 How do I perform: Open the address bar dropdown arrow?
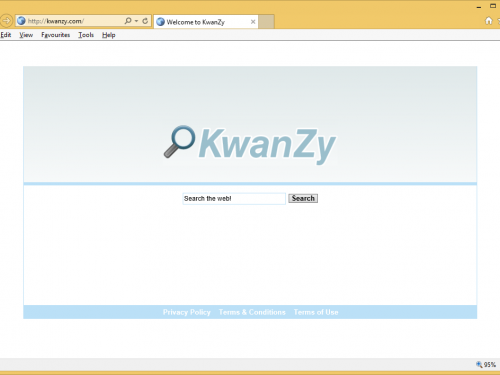[136, 21]
